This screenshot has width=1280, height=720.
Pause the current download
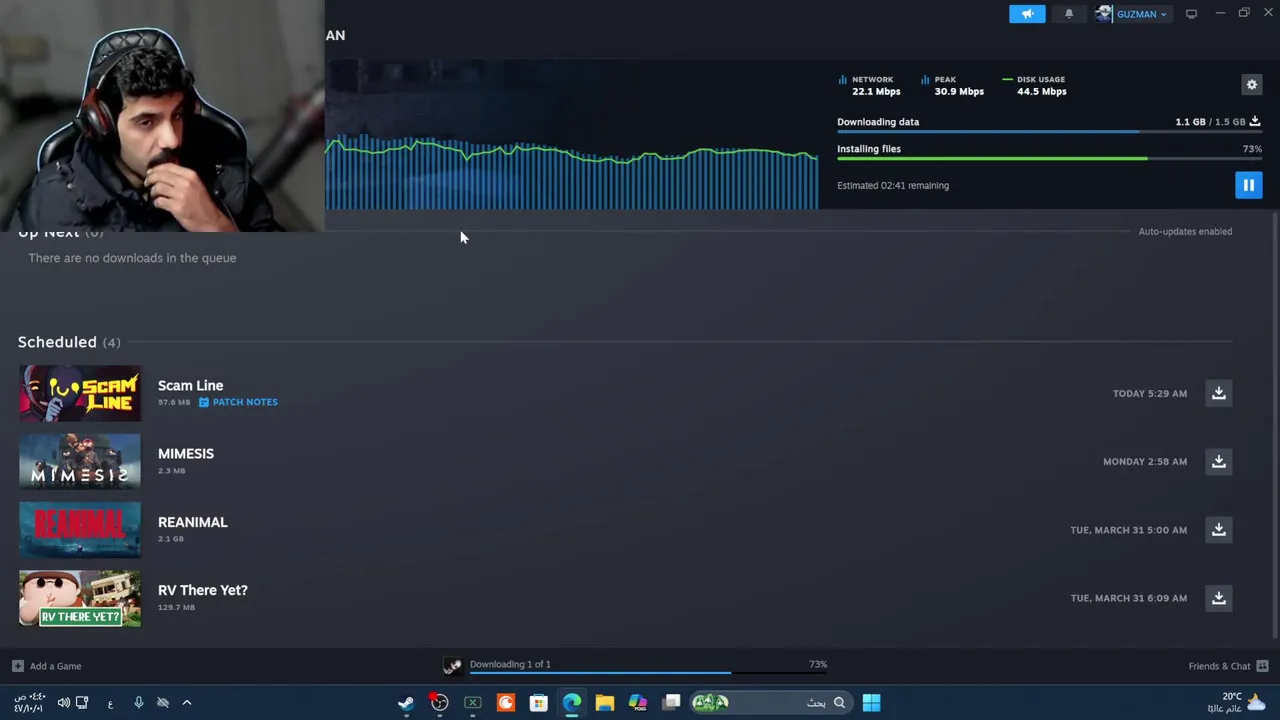click(x=1248, y=185)
